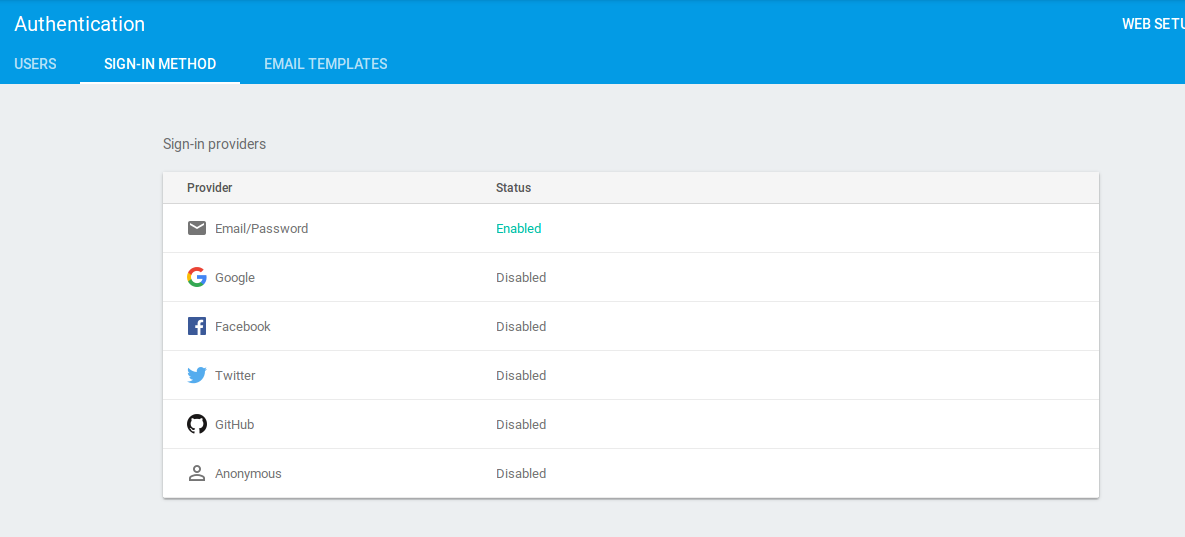
Task: Click the Disabled status for Facebook
Action: (x=521, y=326)
